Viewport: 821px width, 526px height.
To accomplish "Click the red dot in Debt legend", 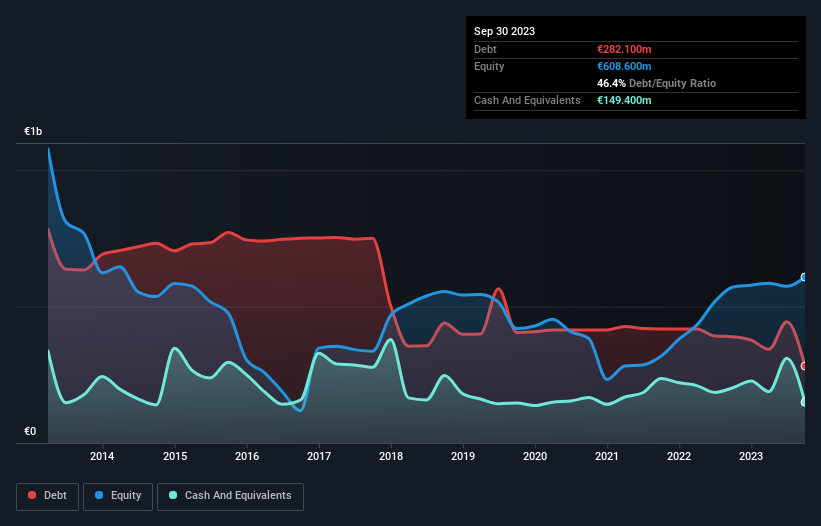I will point(32,495).
